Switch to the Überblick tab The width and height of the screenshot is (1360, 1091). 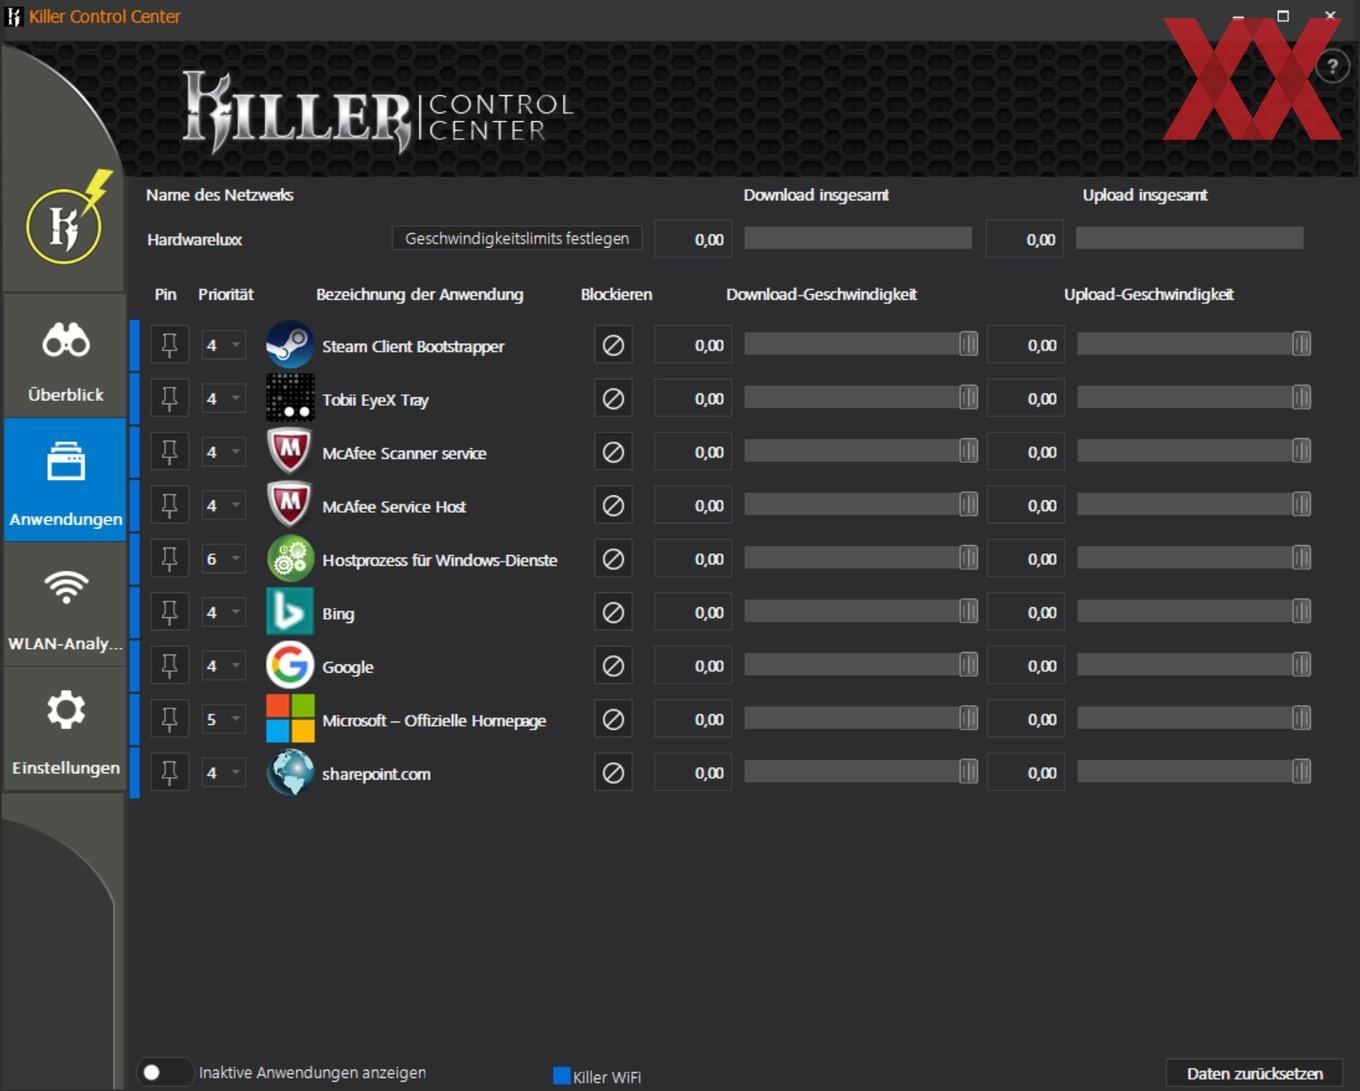65,357
